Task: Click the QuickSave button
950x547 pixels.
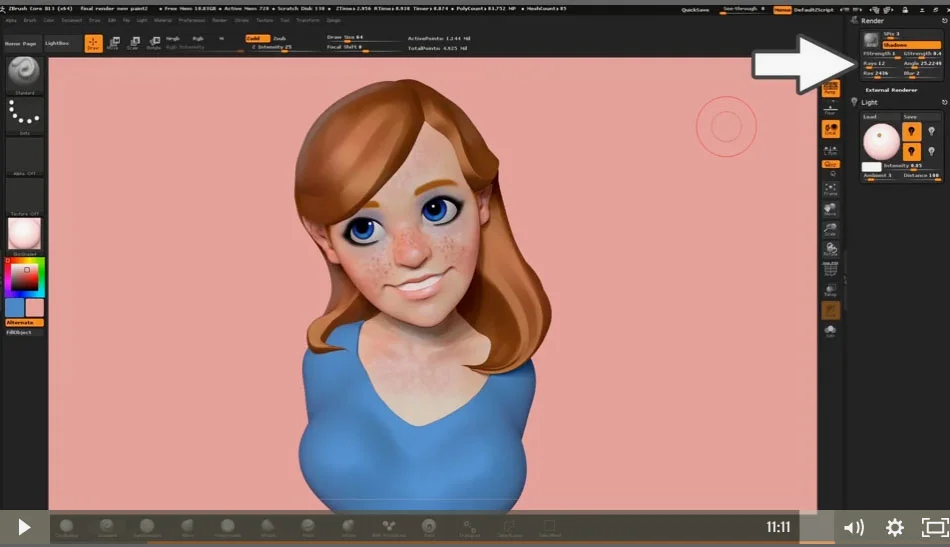Action: point(695,10)
